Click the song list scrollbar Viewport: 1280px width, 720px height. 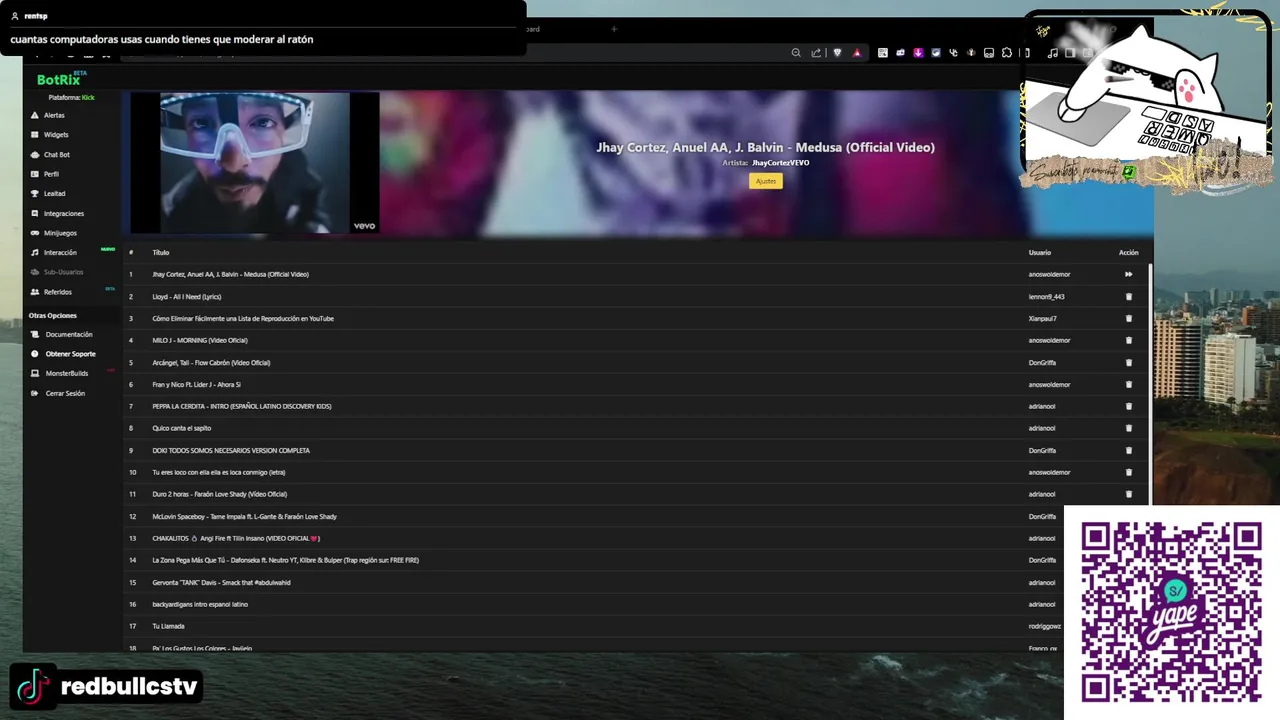1151,385
